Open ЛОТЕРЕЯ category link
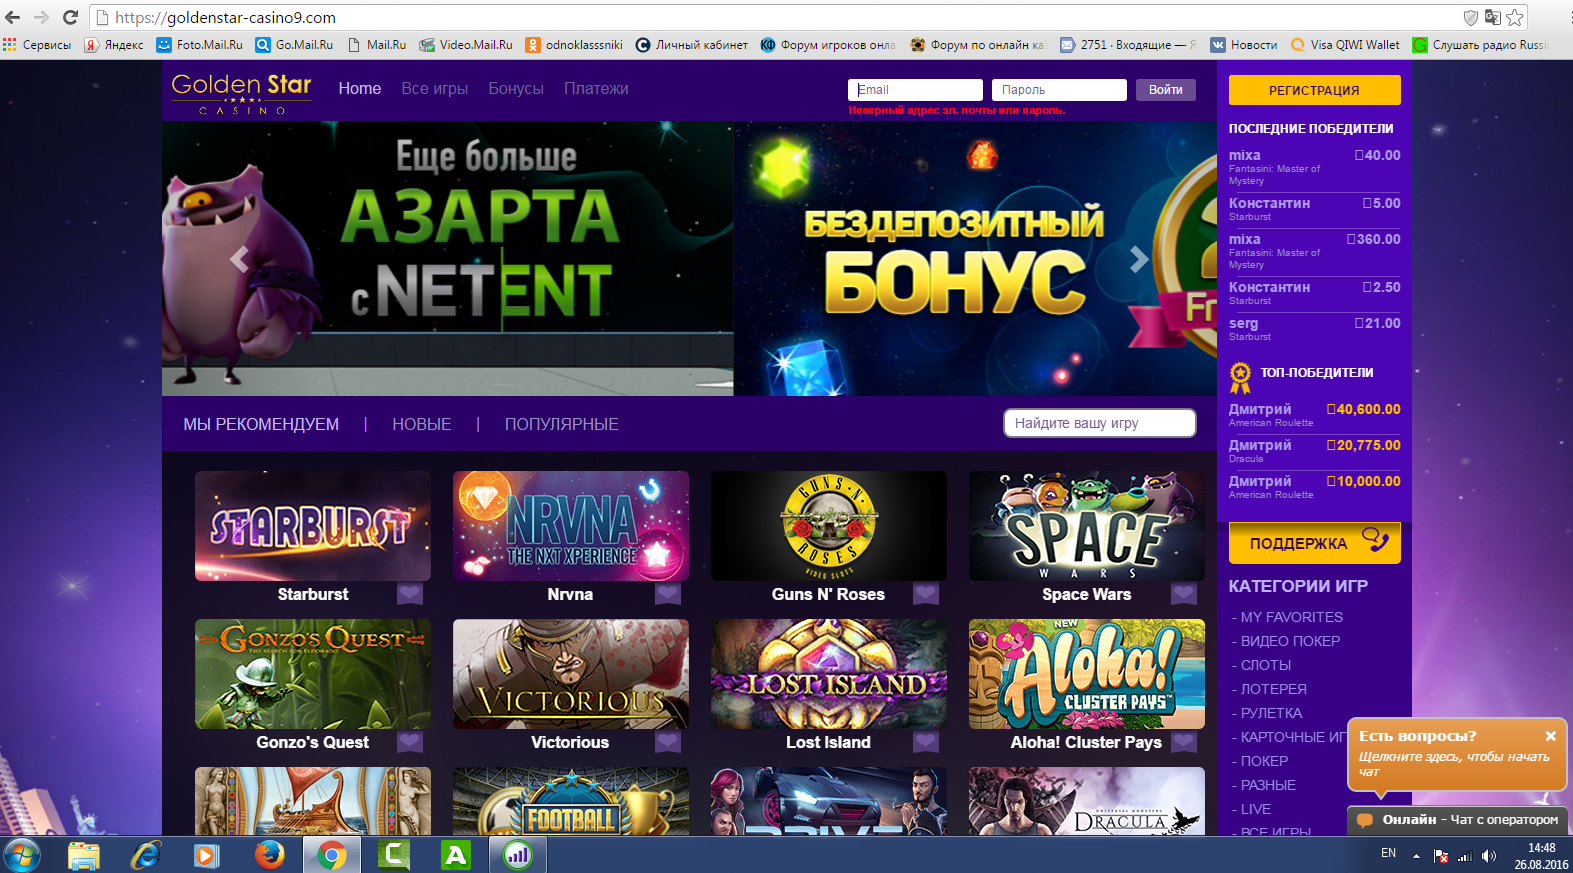Image resolution: width=1573 pixels, height=873 pixels. [1274, 689]
